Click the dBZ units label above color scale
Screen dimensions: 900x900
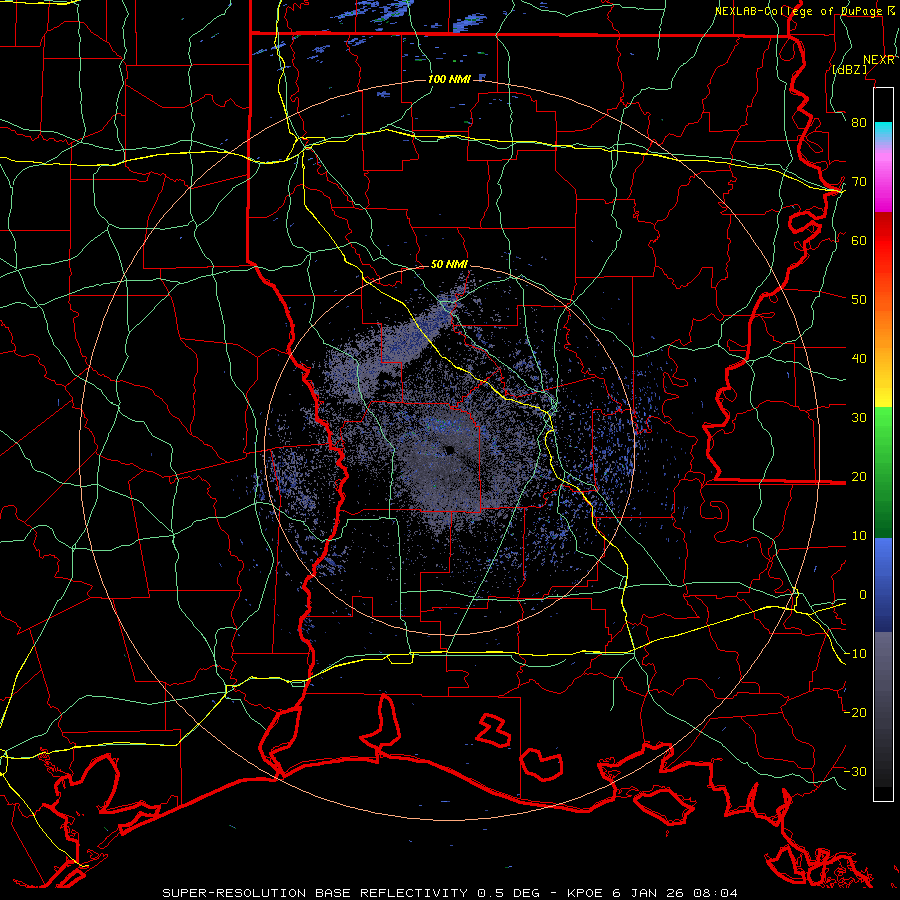(x=849, y=69)
